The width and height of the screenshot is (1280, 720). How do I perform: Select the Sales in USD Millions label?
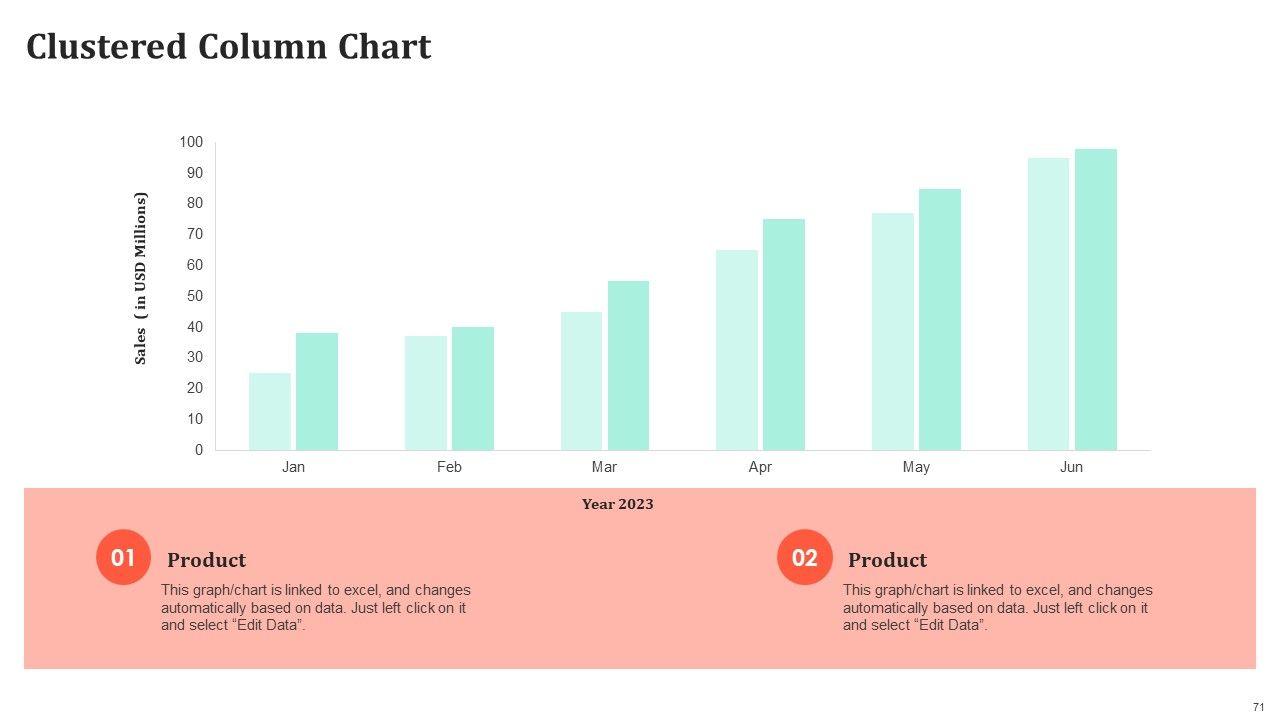(141, 278)
